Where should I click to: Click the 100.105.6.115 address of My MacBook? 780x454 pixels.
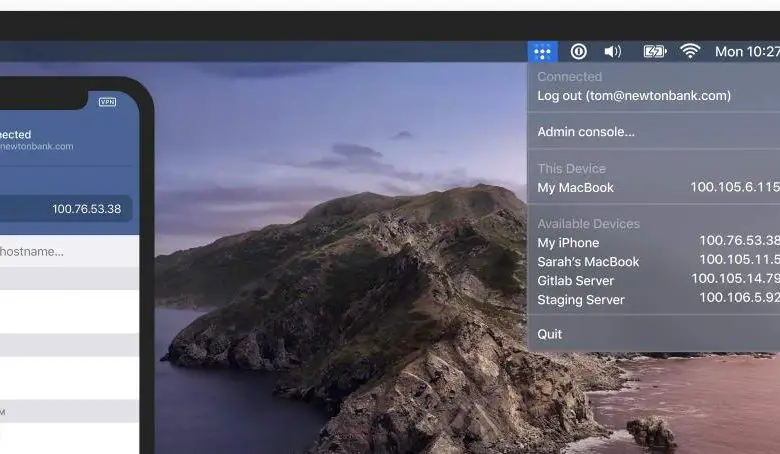pyautogui.click(x=735, y=187)
